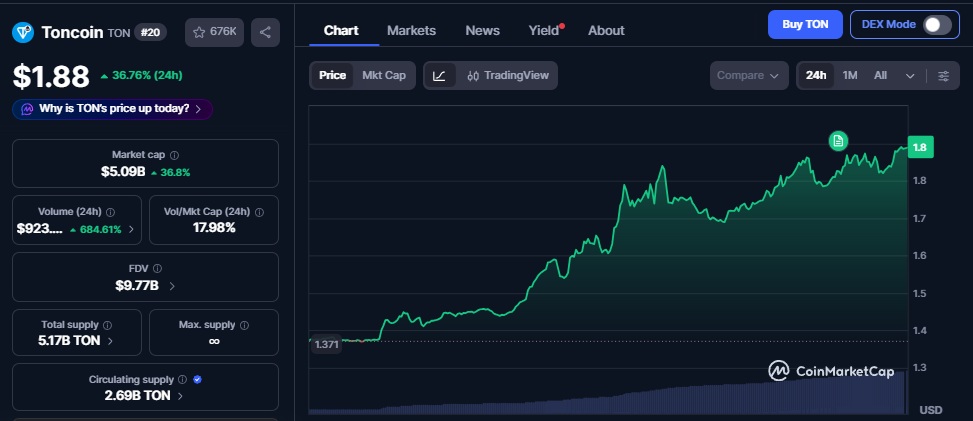
Task: Click the Market cap info icon
Action: [x=174, y=155]
